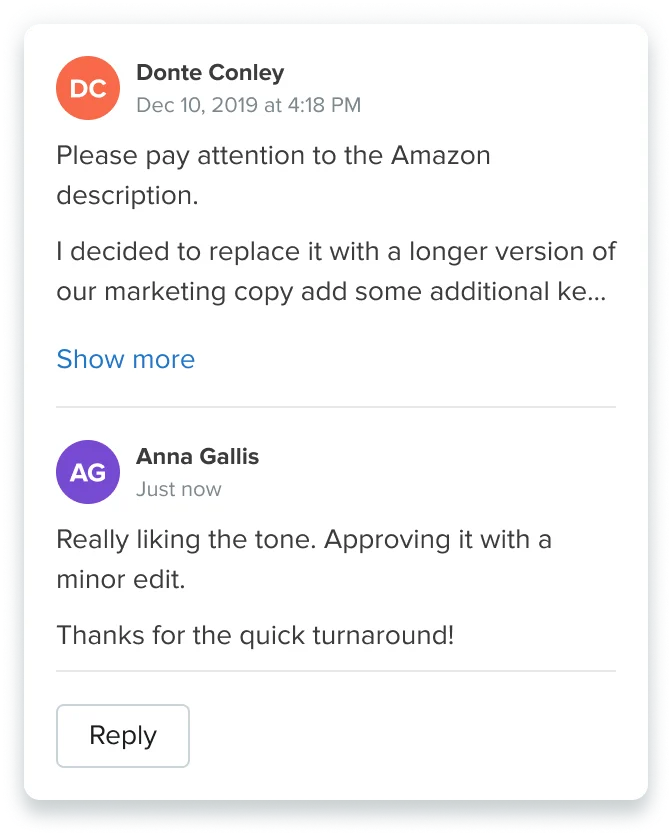Click the 'Just now' timestamp
Image resolution: width=672 pixels, height=836 pixels.
[x=178, y=489]
